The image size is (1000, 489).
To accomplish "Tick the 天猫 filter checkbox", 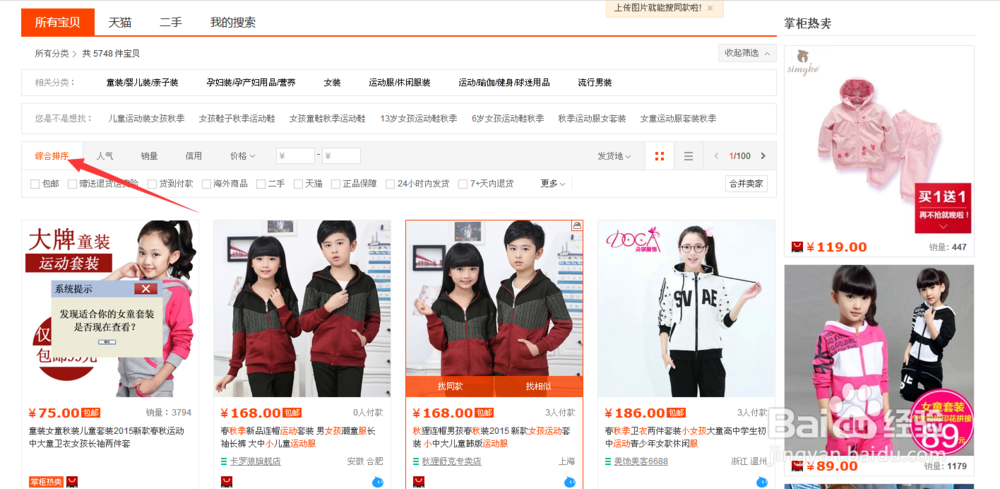I will pyautogui.click(x=298, y=184).
